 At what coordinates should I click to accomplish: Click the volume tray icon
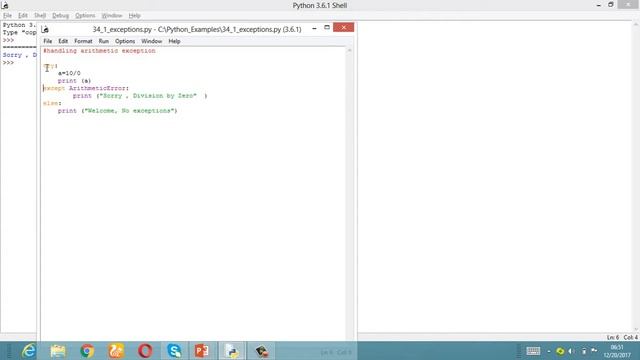tap(571, 351)
